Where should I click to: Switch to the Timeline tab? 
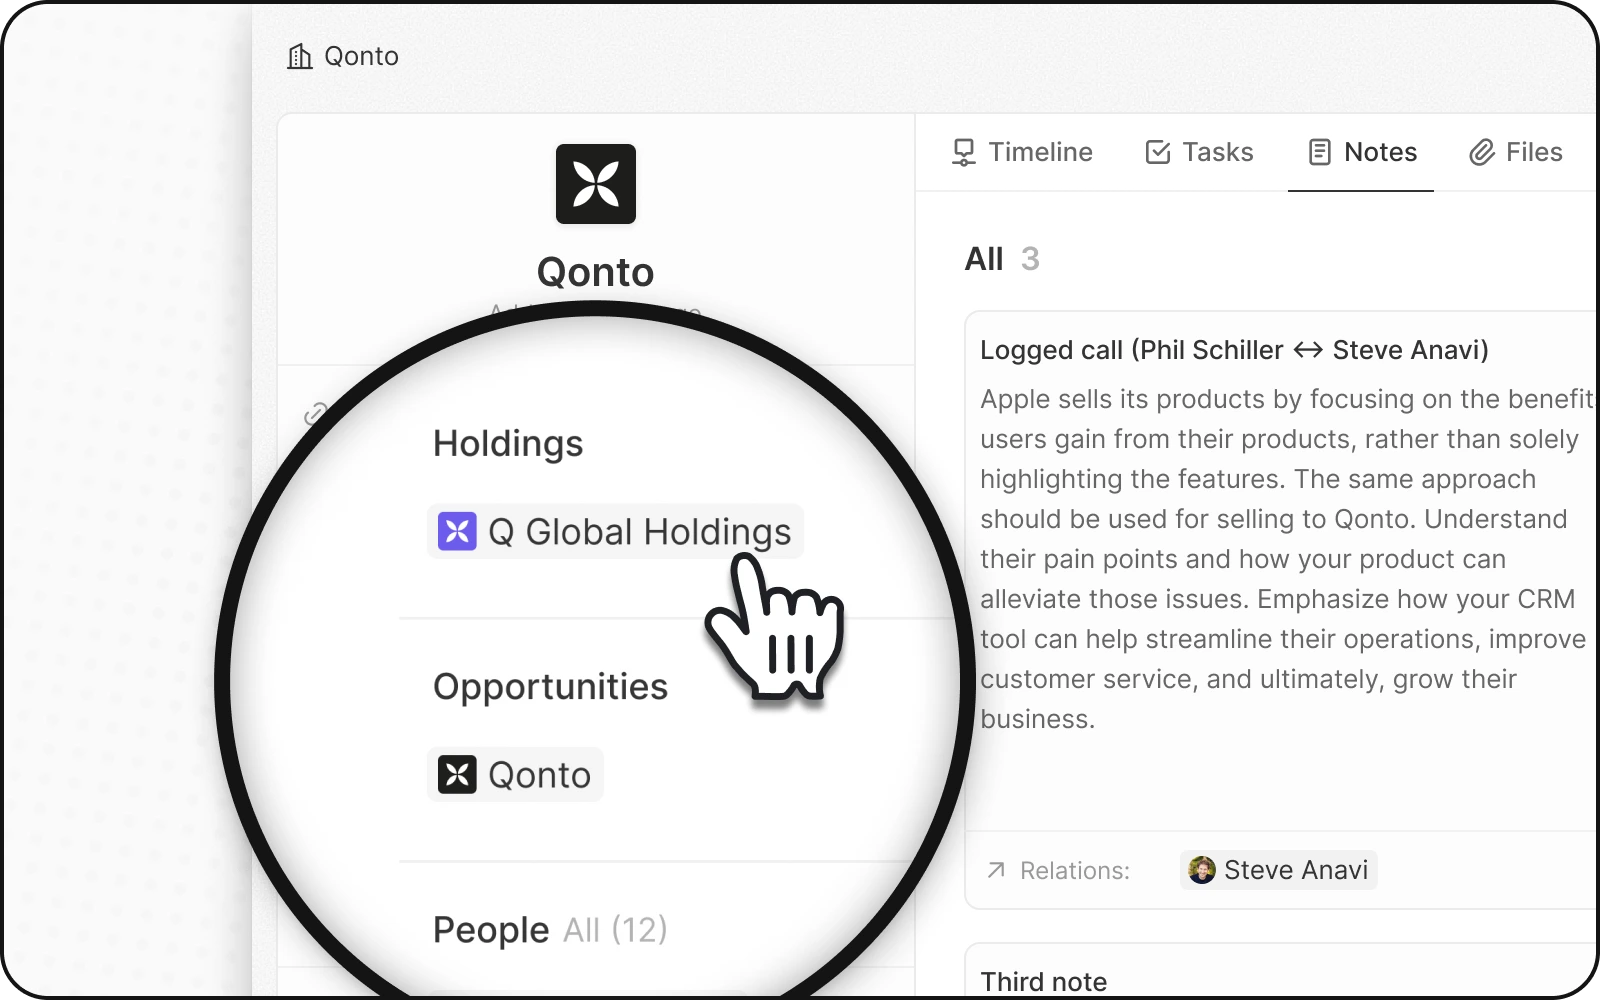1040,152
